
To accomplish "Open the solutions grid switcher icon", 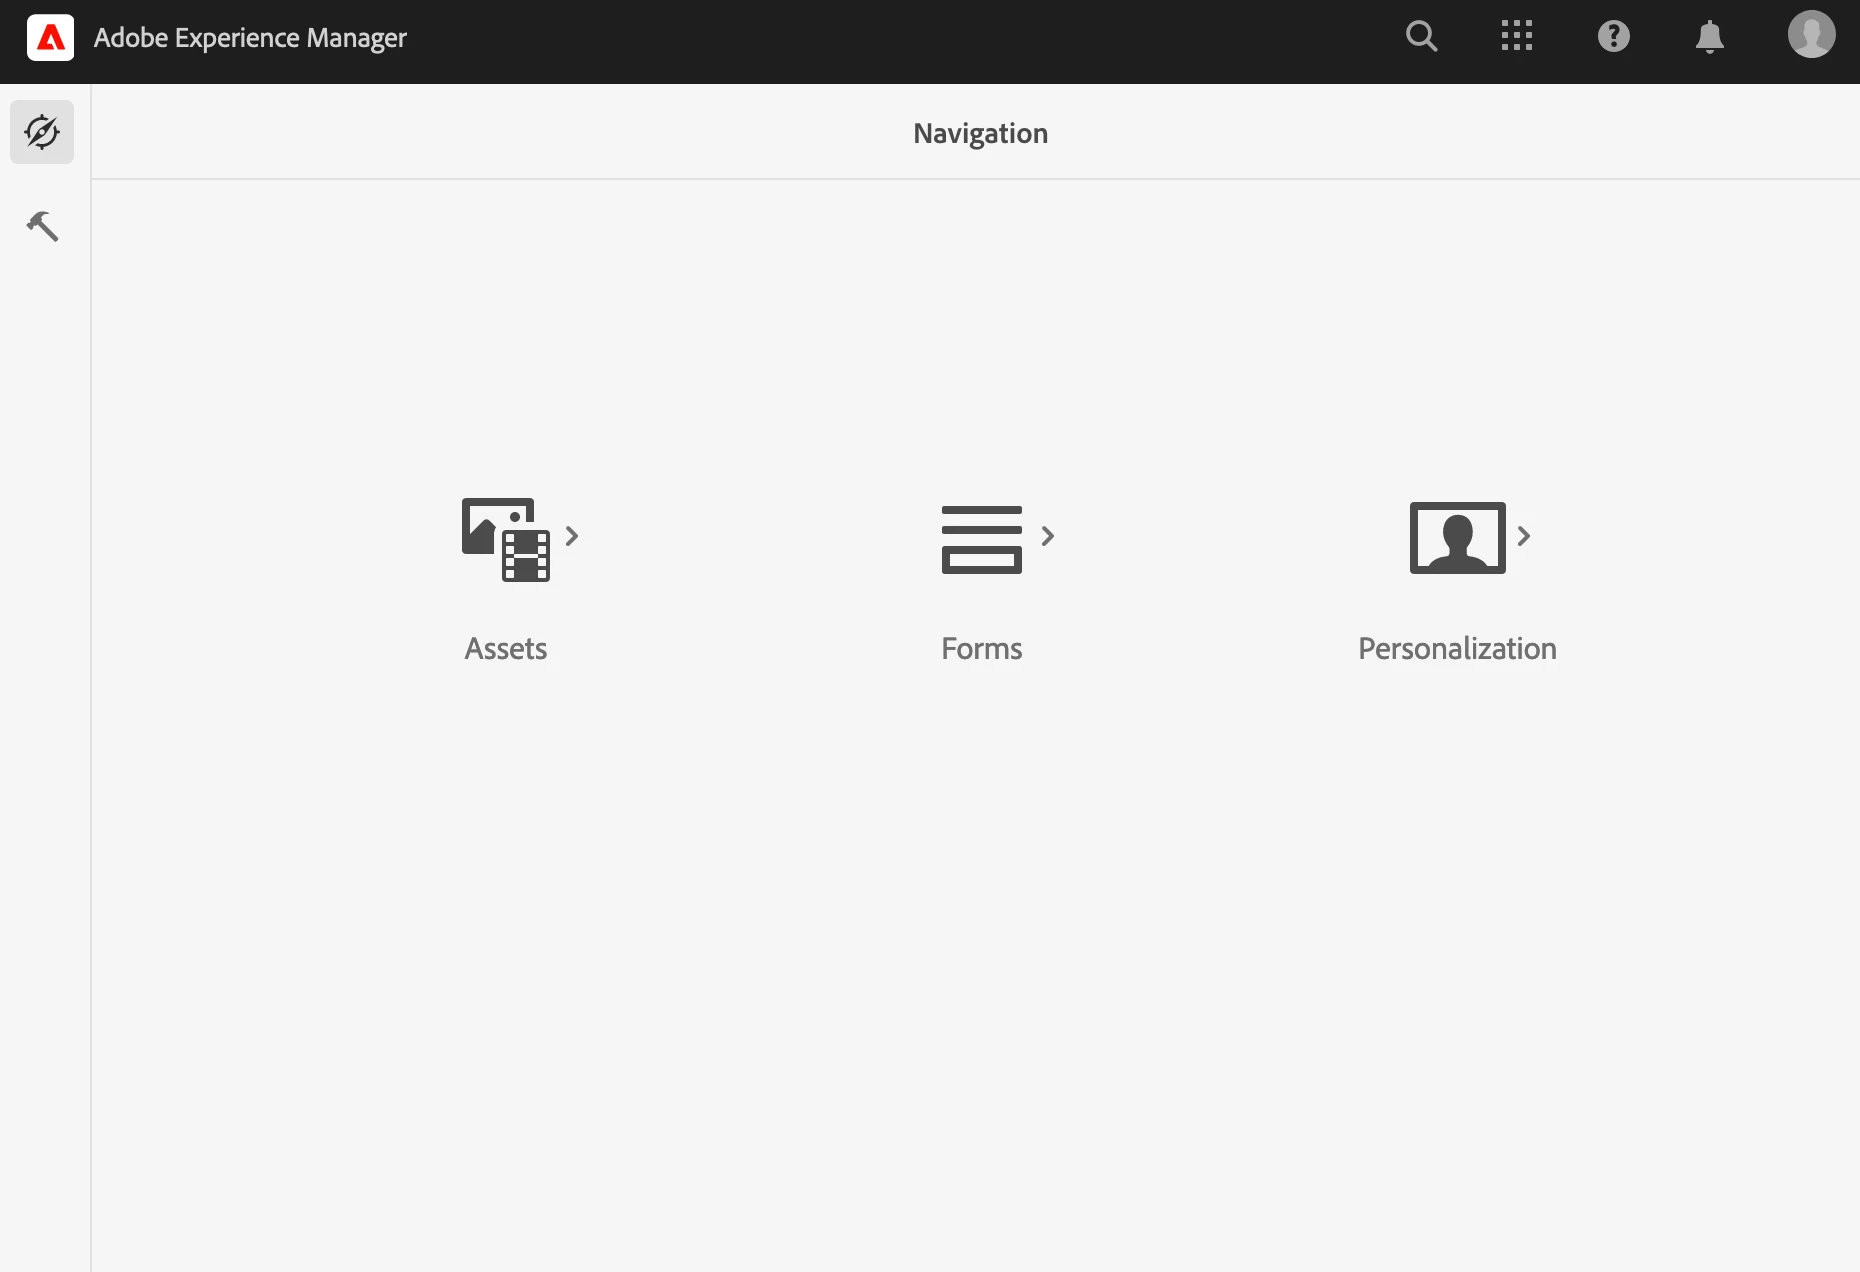I will pos(1517,36).
